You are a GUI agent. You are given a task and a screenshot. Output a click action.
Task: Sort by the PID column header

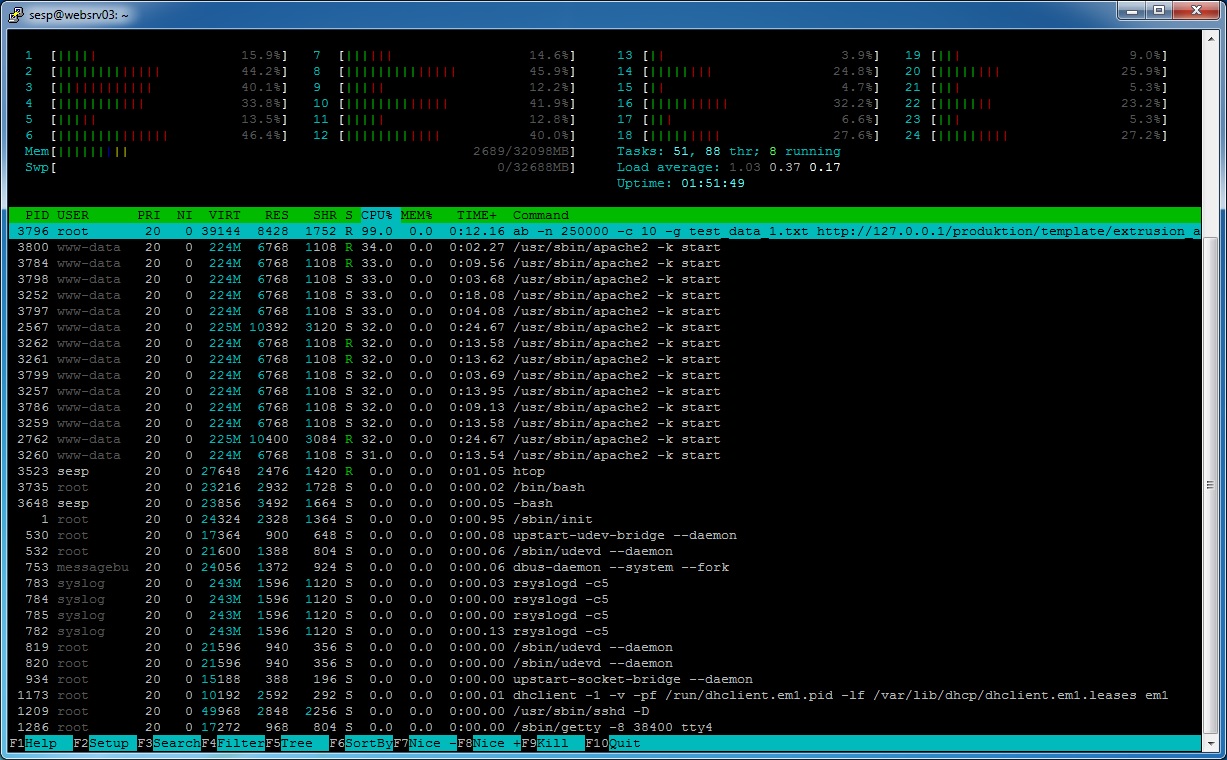tap(37, 215)
